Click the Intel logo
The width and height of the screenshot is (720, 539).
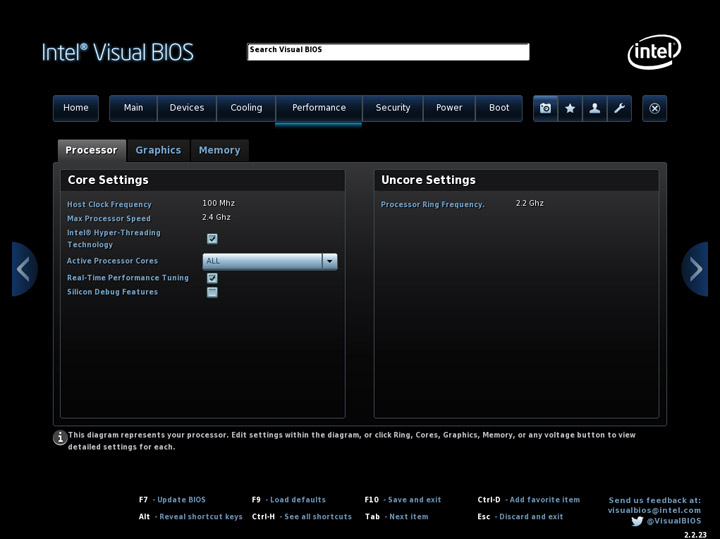tap(654, 52)
